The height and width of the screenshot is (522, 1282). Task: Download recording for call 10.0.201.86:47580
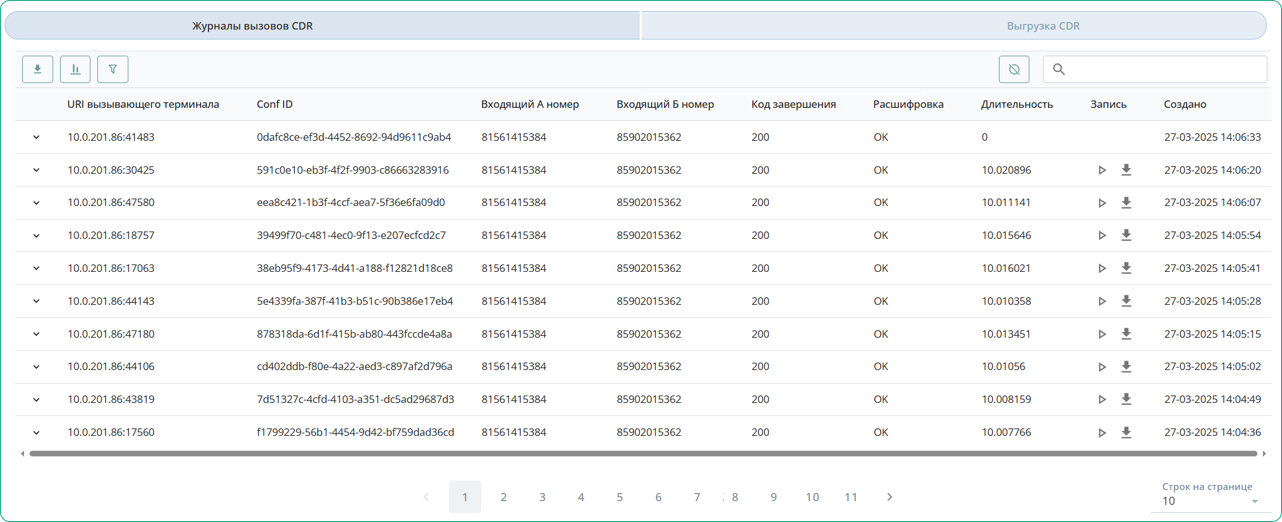click(x=1126, y=203)
